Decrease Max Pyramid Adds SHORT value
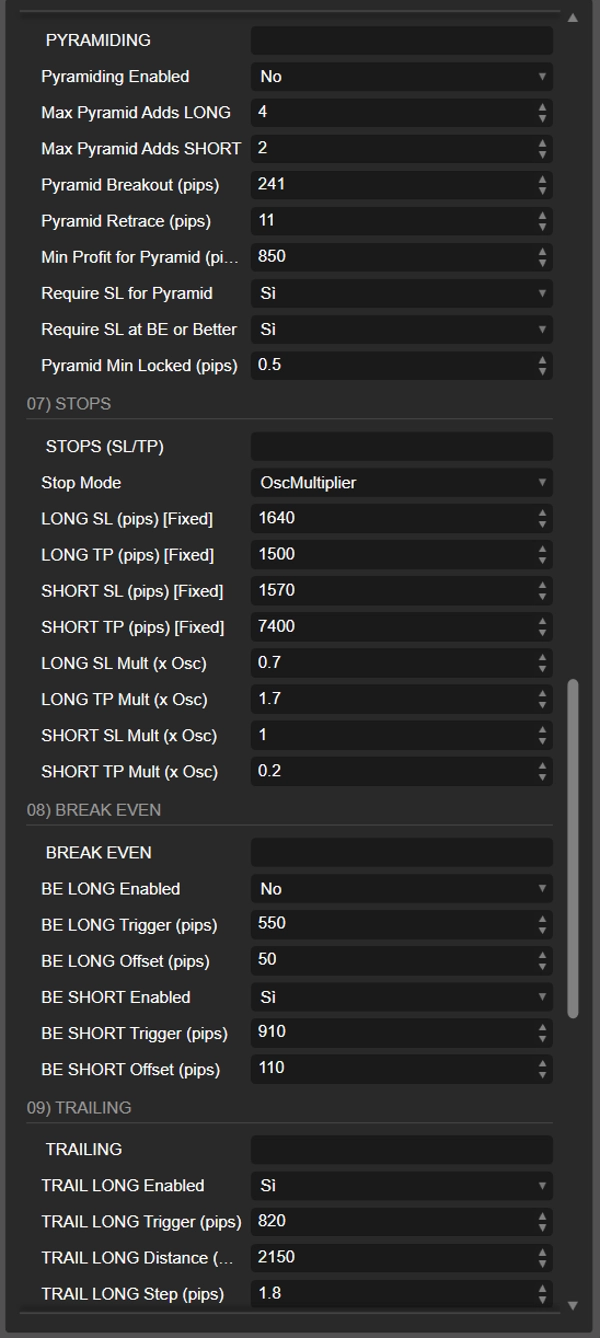This screenshot has height=1338, width=600. tap(542, 154)
